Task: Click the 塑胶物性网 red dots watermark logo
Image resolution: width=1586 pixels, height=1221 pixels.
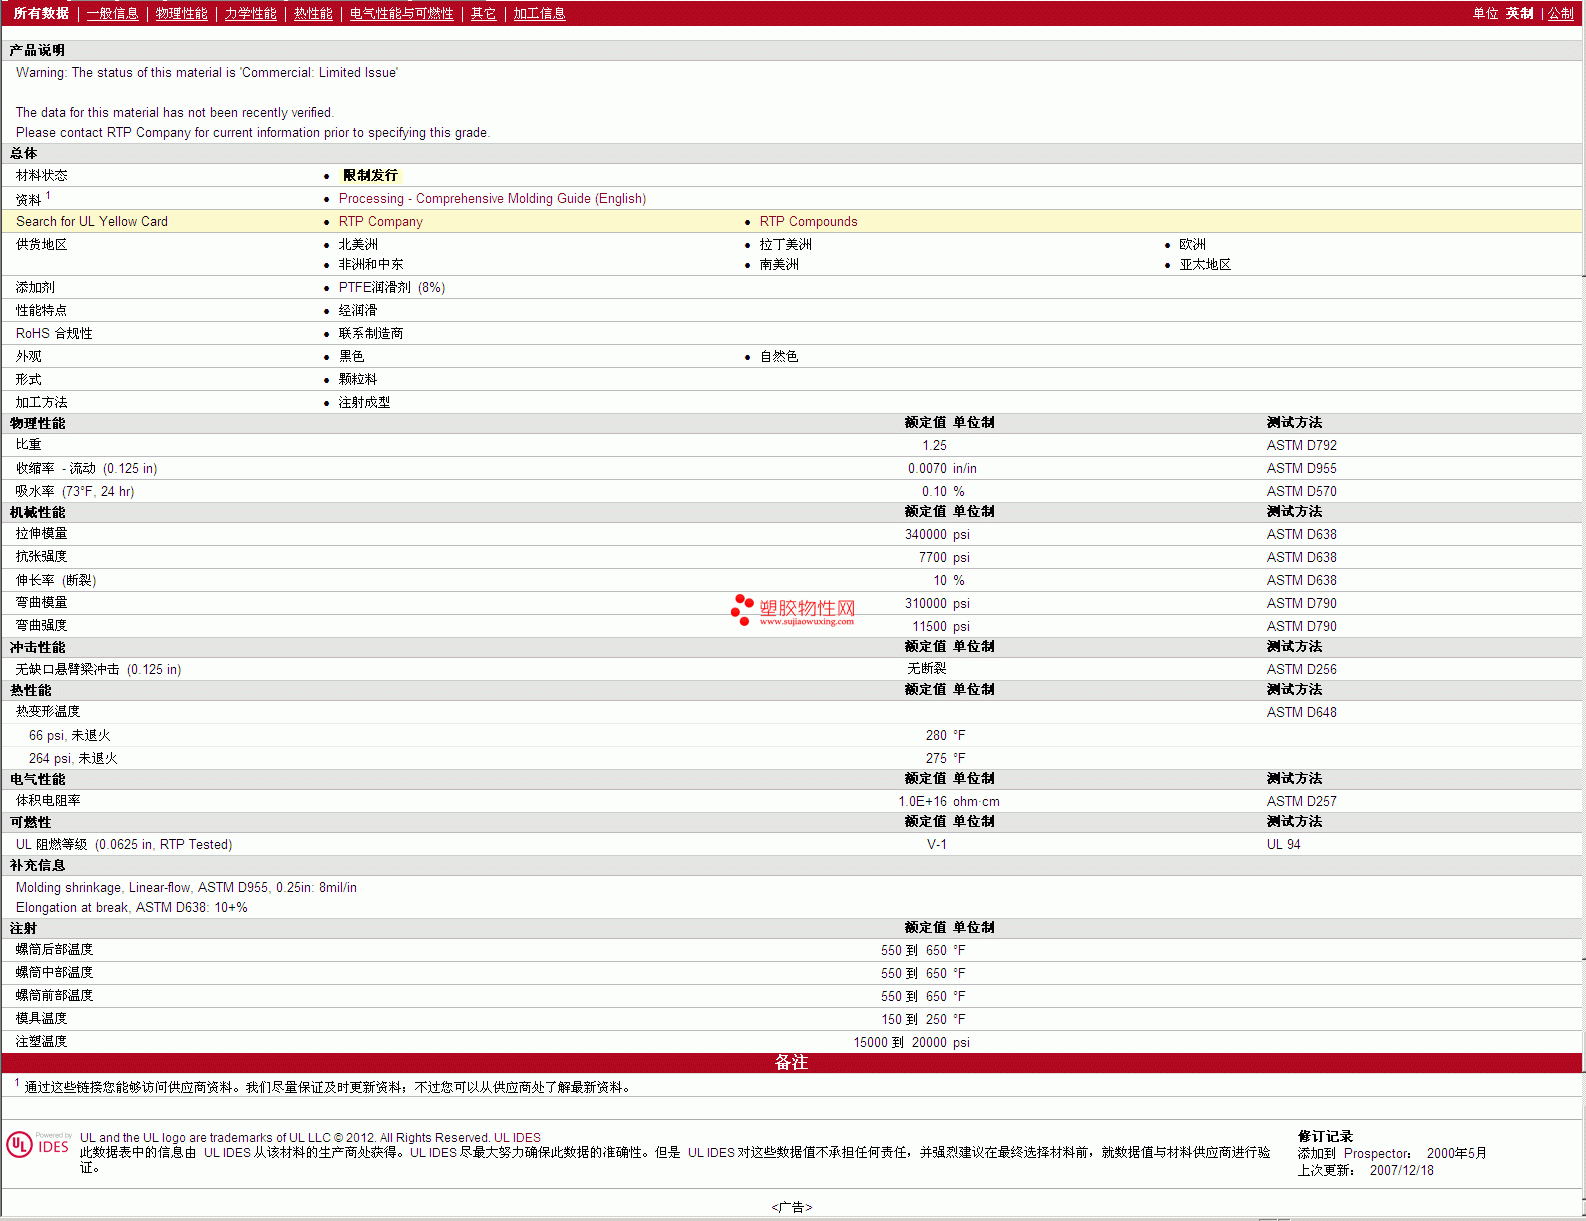Action: click(x=742, y=609)
